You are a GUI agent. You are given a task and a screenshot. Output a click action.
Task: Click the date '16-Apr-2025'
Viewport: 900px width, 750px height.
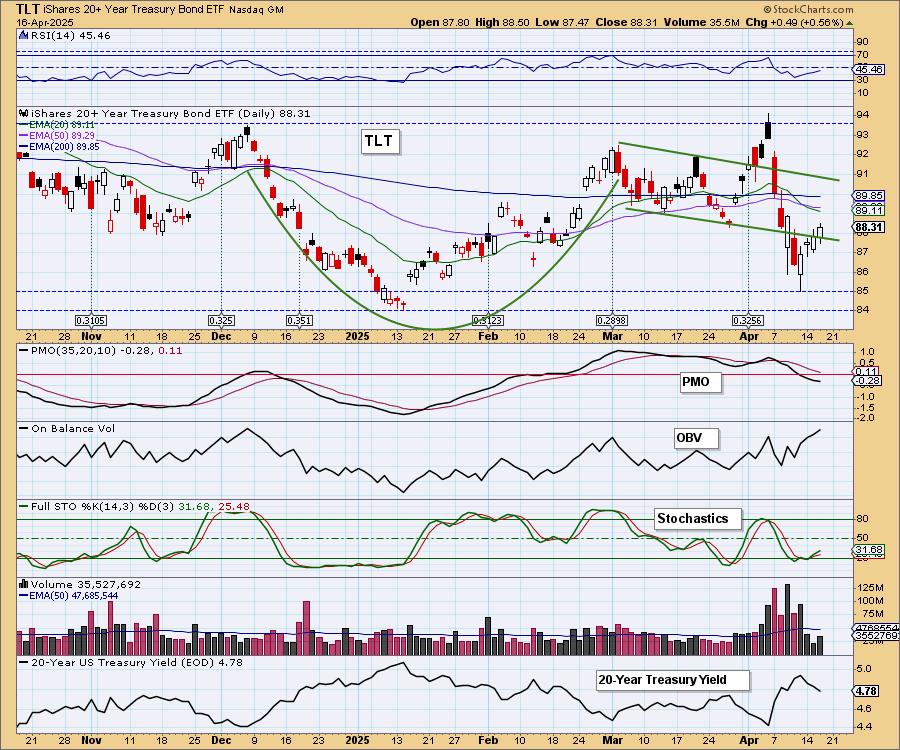pyautogui.click(x=45, y=22)
